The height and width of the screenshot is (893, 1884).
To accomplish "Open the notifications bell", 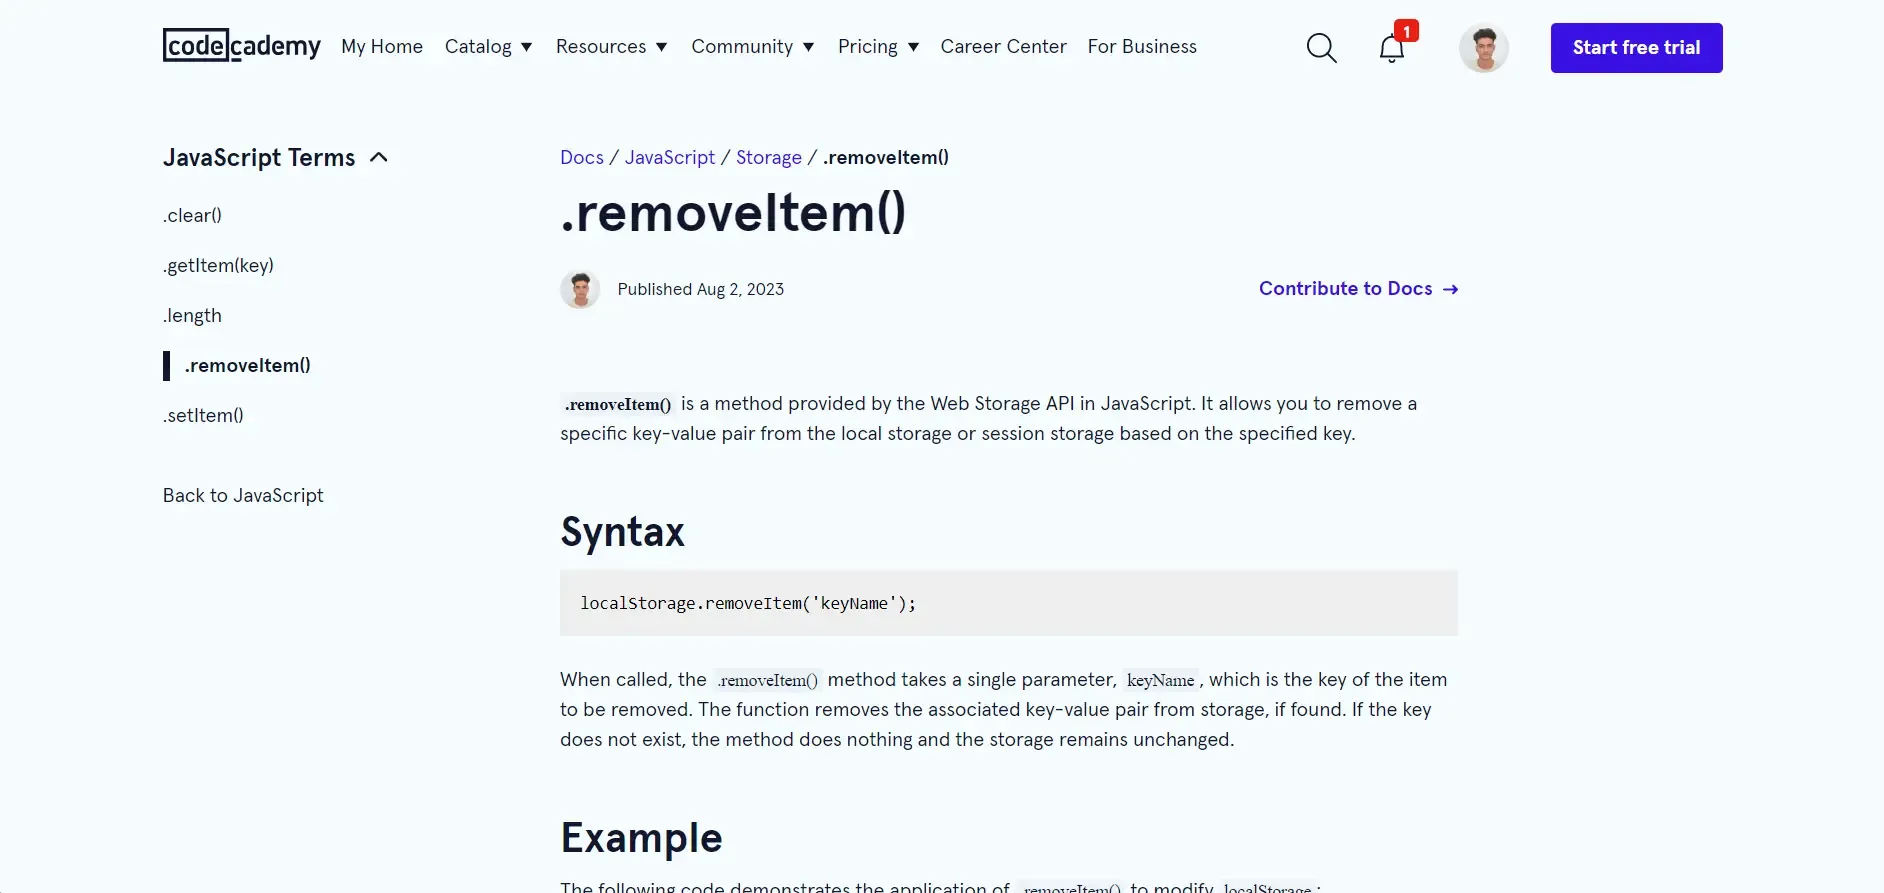I will pyautogui.click(x=1391, y=48).
